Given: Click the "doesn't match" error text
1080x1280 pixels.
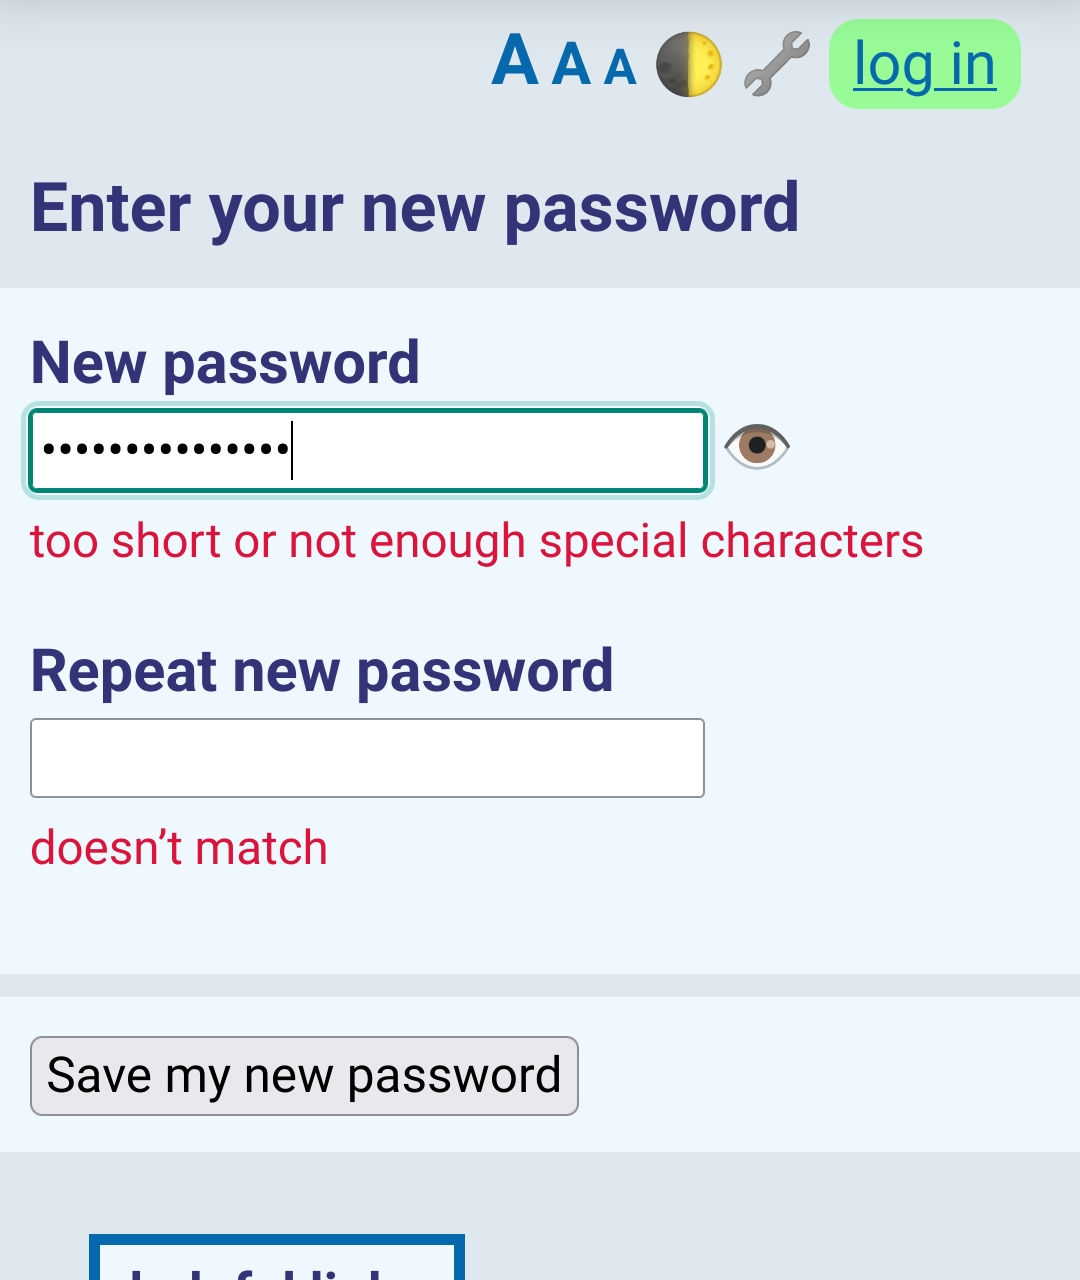Looking at the screenshot, I should pos(179,848).
